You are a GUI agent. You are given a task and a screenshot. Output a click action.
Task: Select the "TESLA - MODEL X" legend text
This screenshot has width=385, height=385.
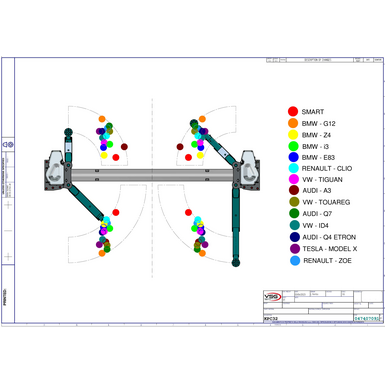click(x=330, y=249)
